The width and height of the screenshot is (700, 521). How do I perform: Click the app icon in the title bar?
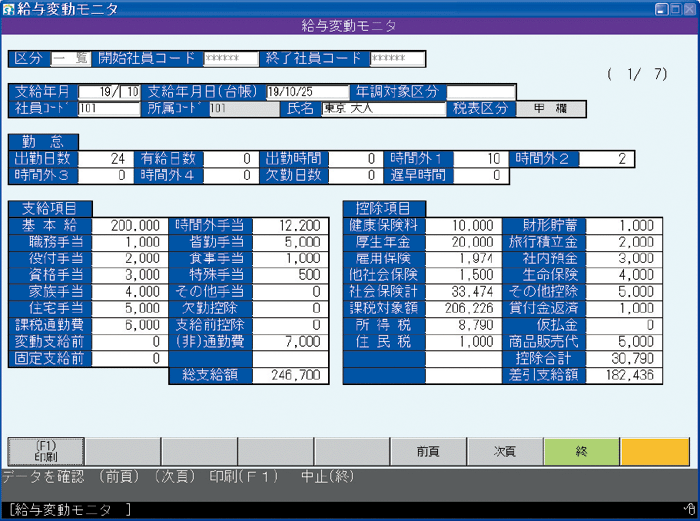coord(9,8)
